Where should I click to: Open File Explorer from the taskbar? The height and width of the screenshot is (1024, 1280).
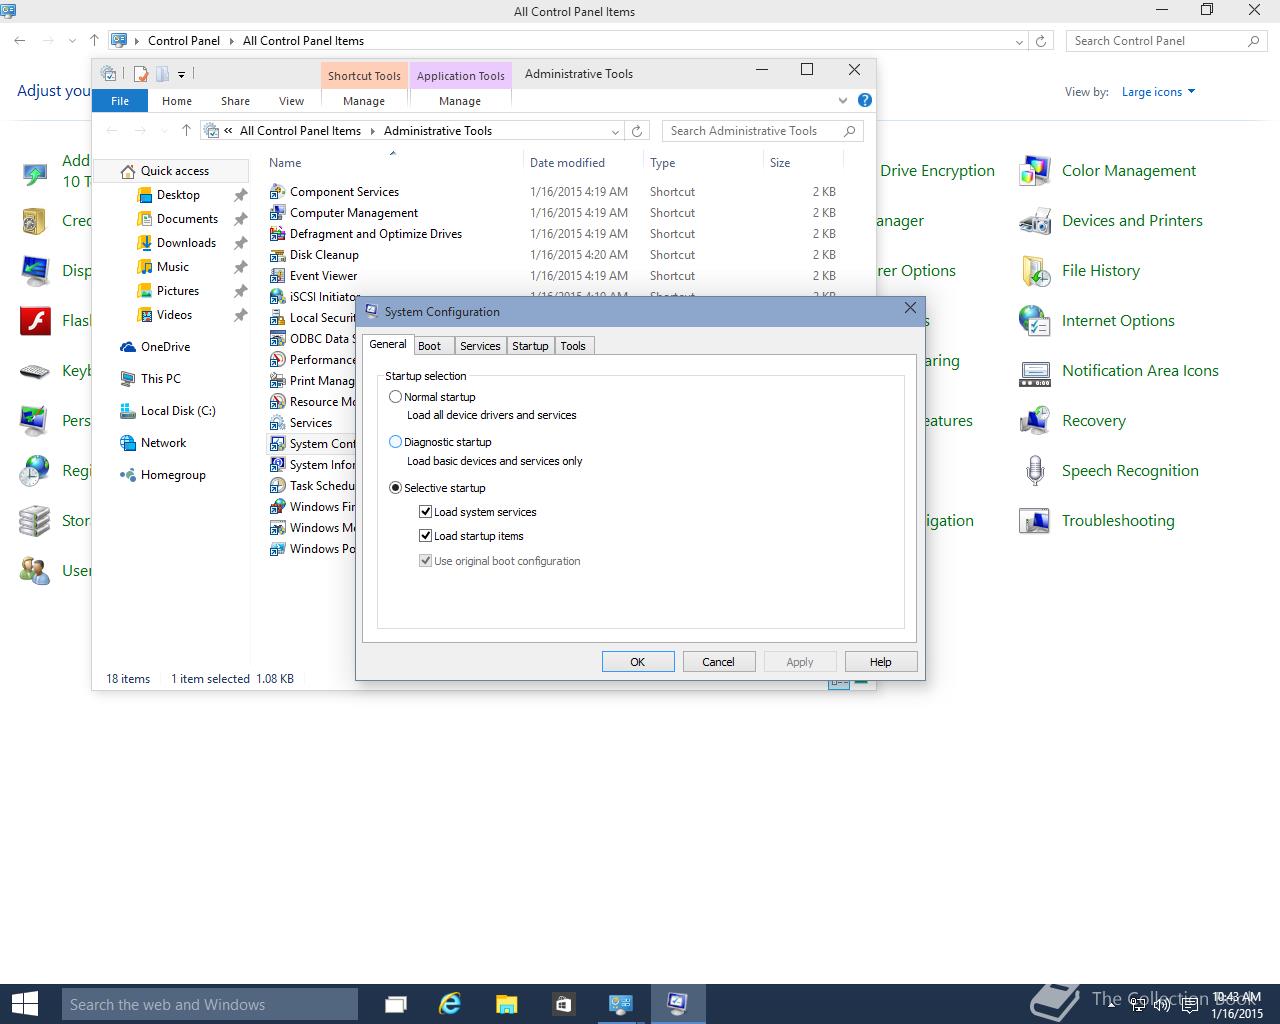click(x=507, y=1004)
